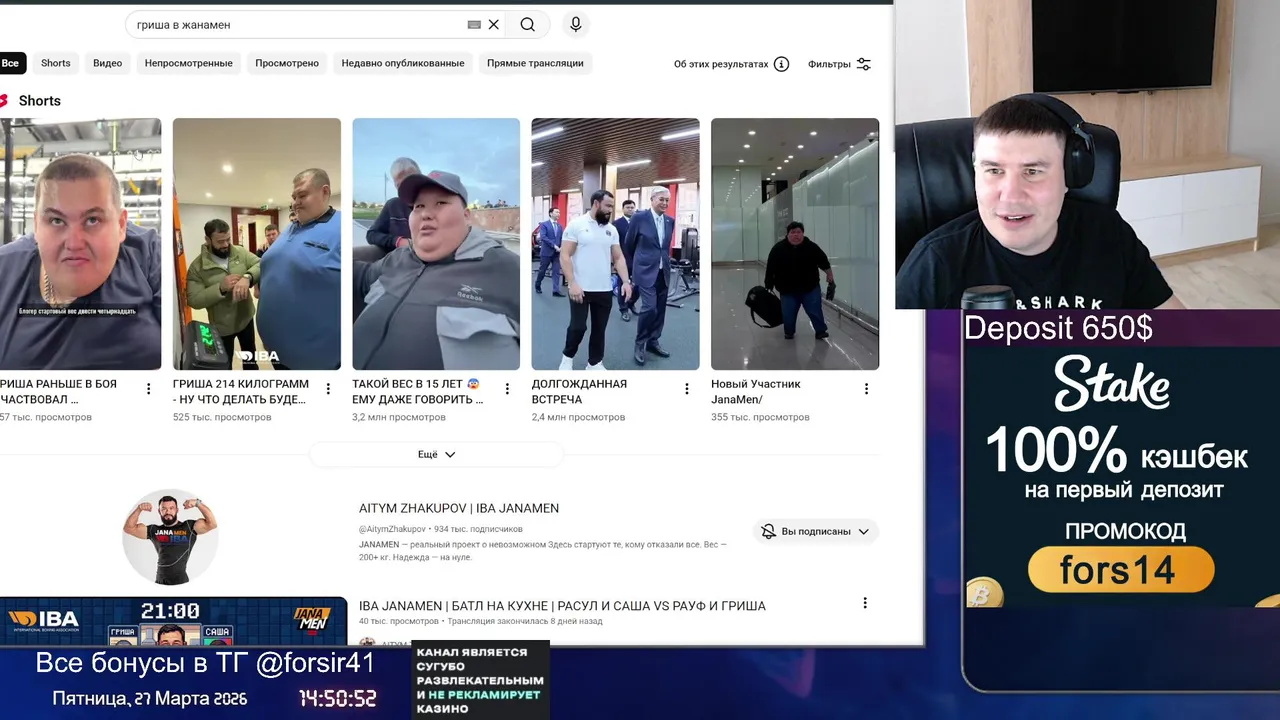Click the Shorts logo icon in section header
This screenshot has height=720, width=1280.
coord(3,101)
